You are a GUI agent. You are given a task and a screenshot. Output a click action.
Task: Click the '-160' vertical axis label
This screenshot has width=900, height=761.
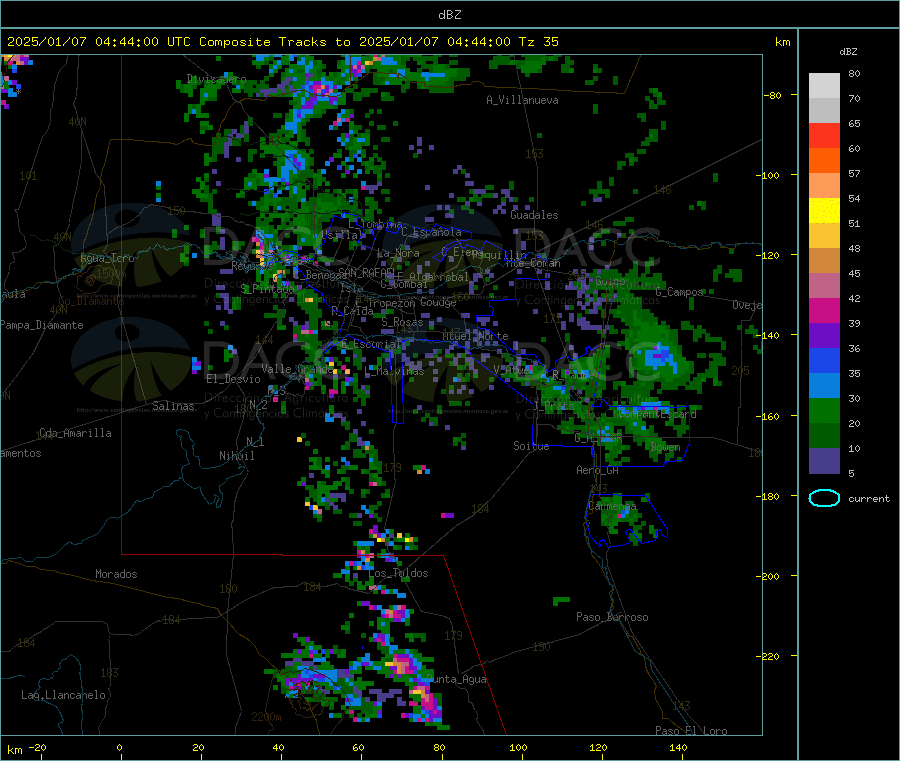click(x=767, y=416)
